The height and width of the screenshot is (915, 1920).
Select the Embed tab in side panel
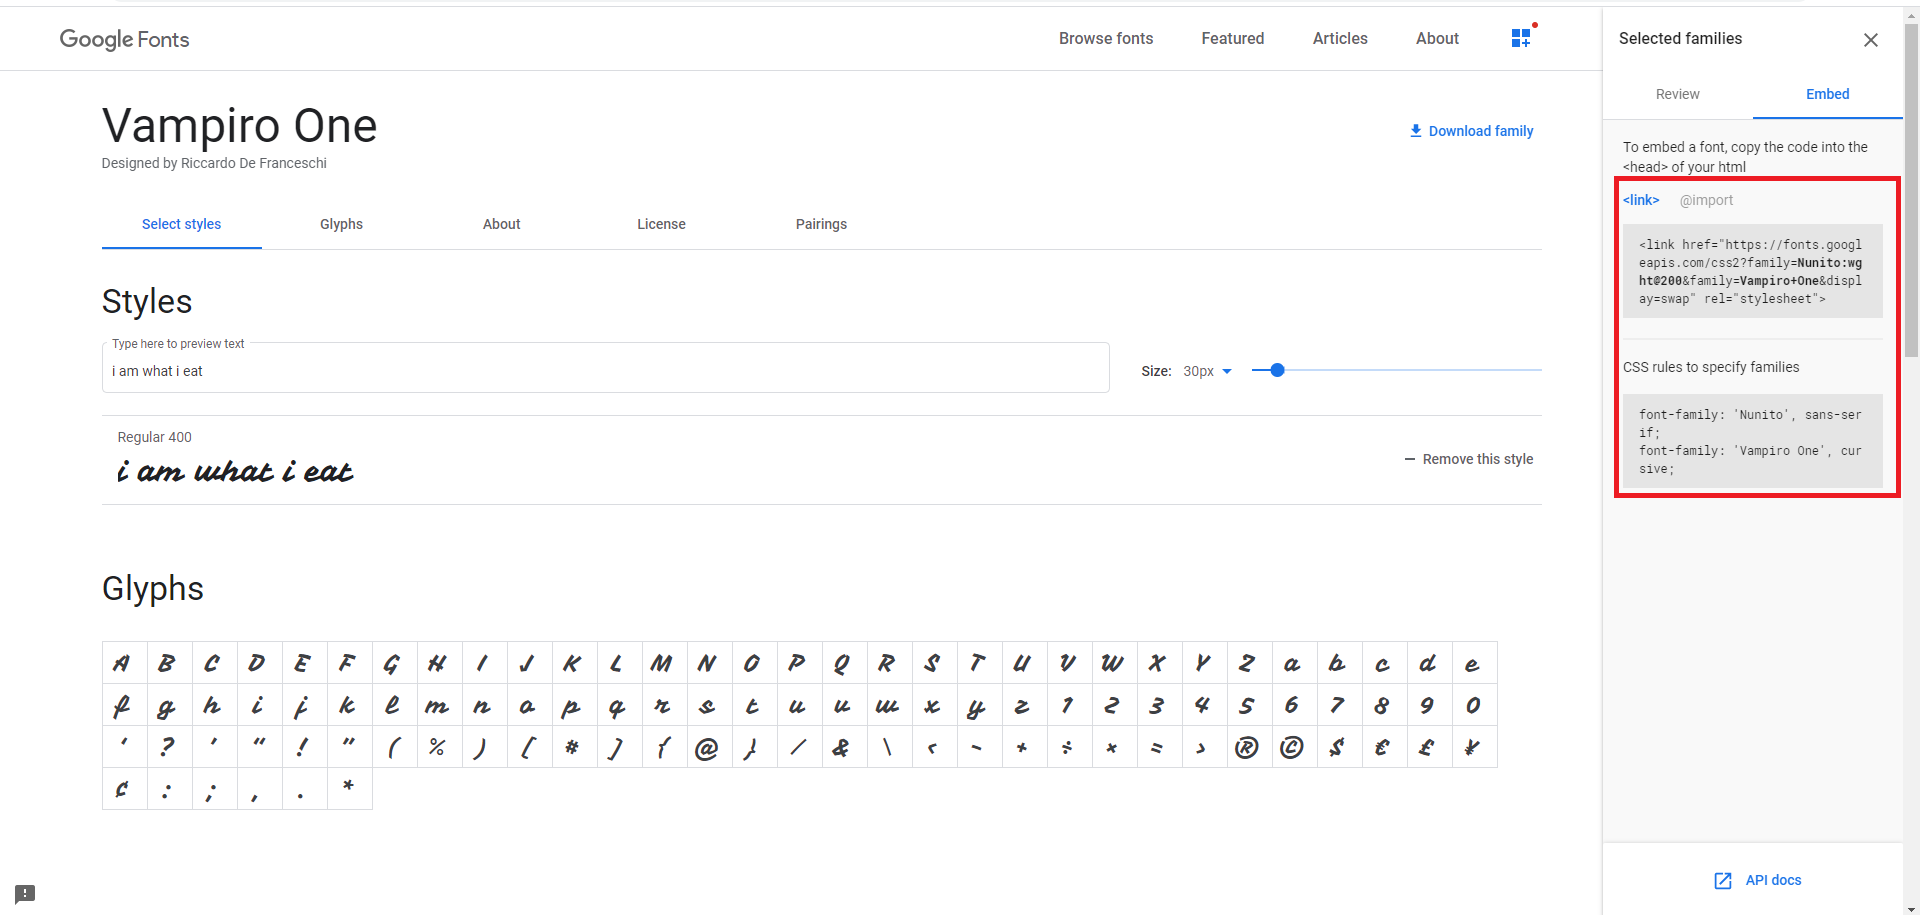(1827, 94)
